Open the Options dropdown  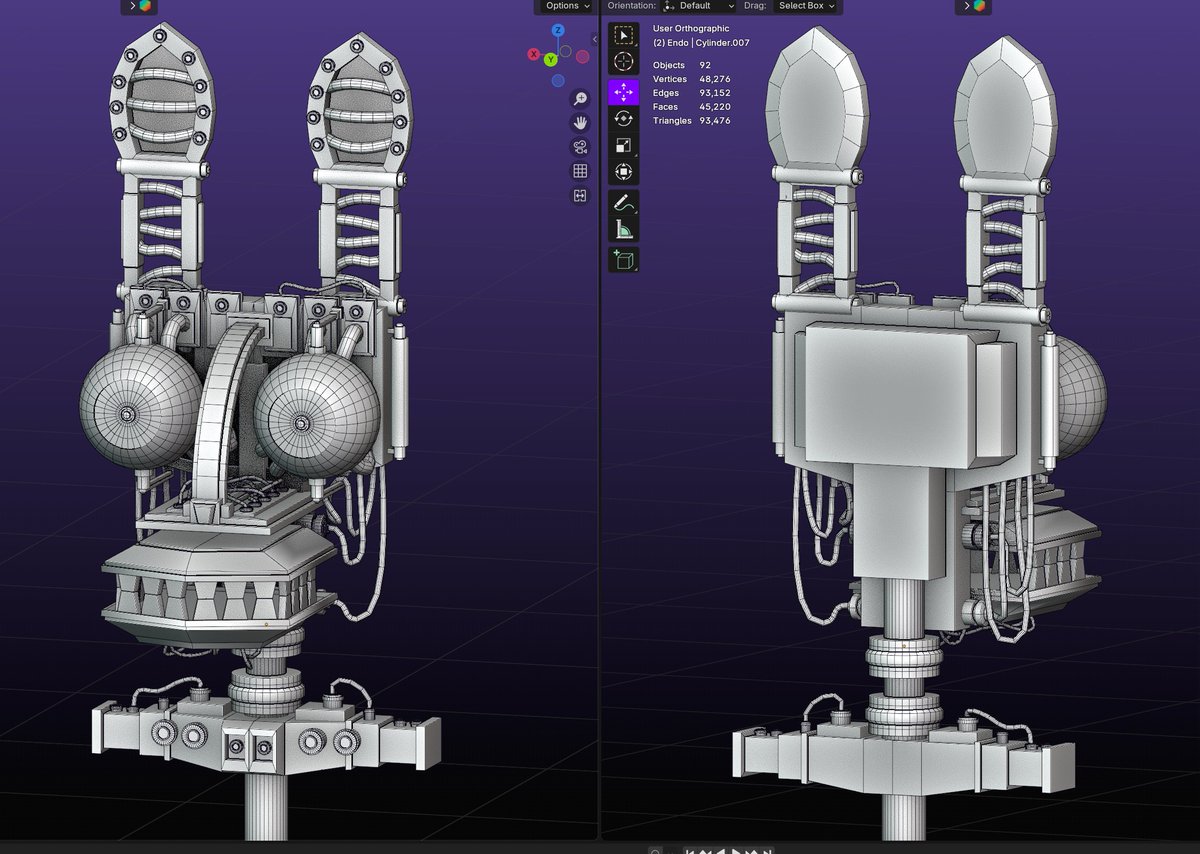(x=567, y=6)
